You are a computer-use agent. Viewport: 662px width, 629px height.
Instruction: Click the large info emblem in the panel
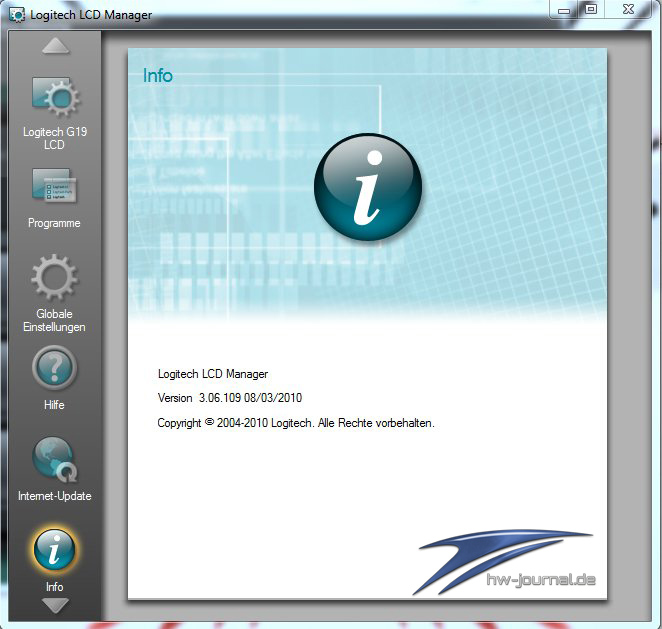click(x=368, y=187)
